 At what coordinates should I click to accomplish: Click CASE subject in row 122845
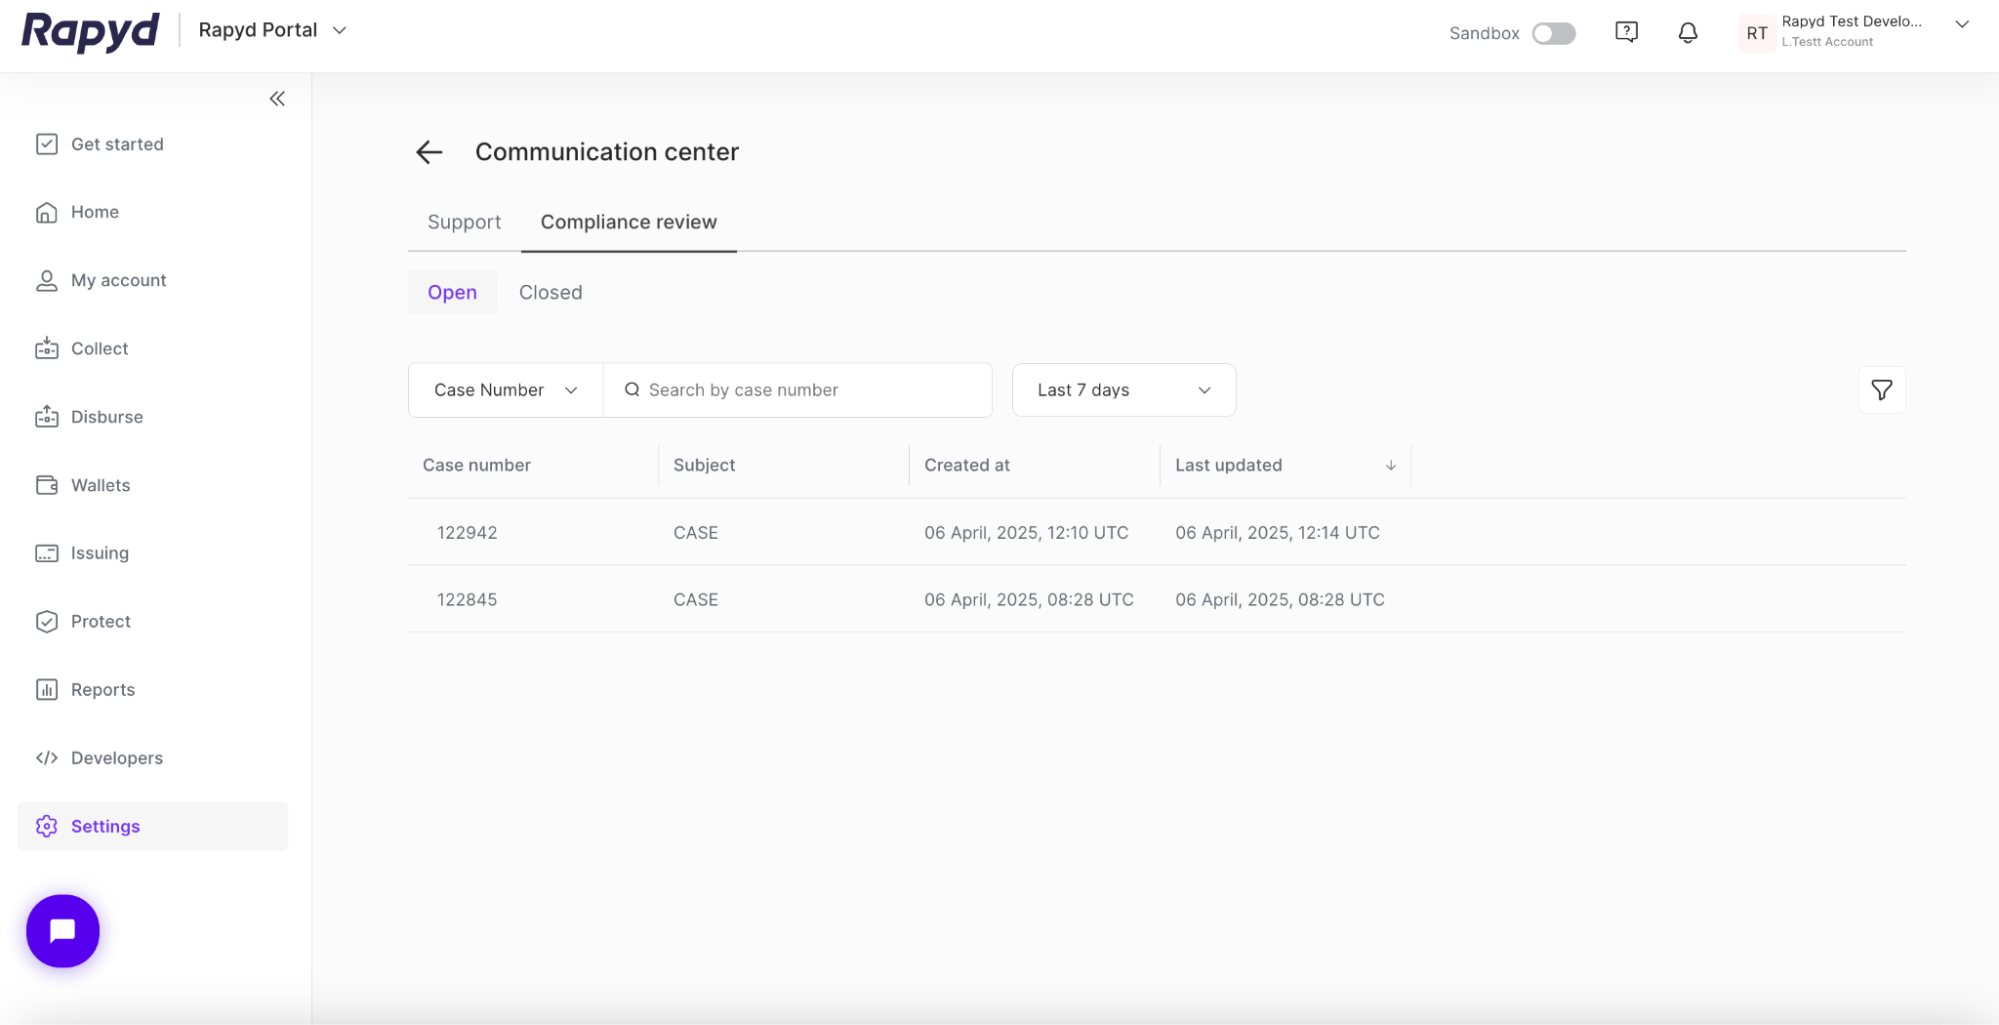(695, 599)
